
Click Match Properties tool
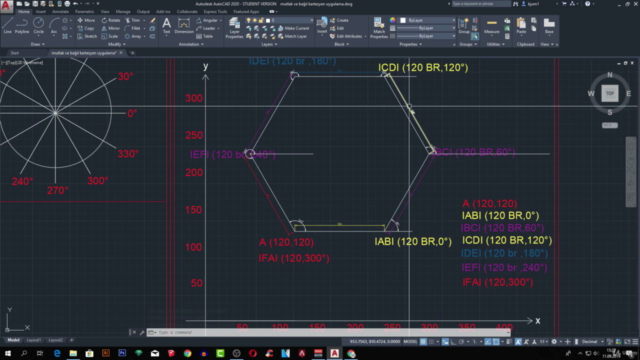379,28
